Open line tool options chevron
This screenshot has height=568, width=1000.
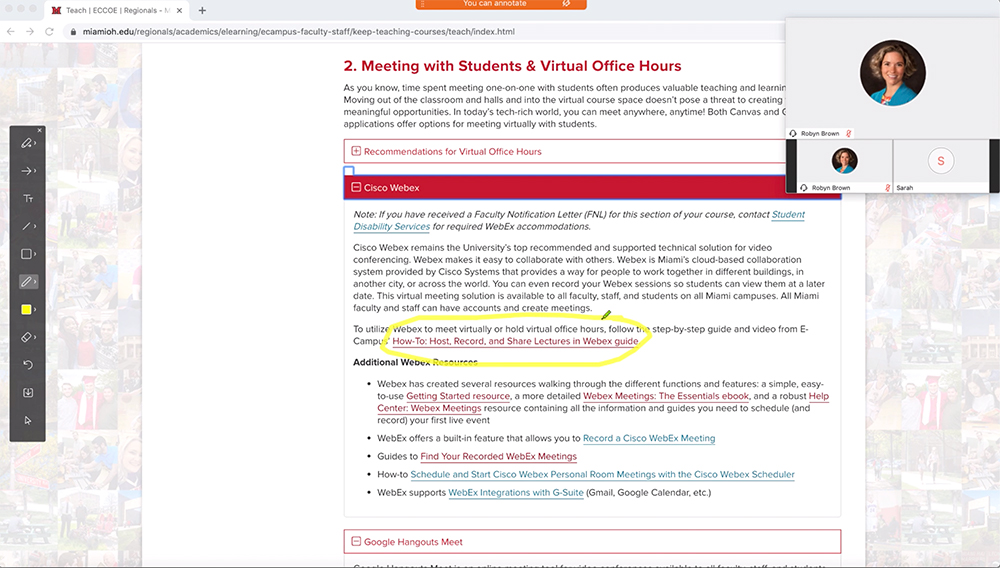[x=35, y=226]
